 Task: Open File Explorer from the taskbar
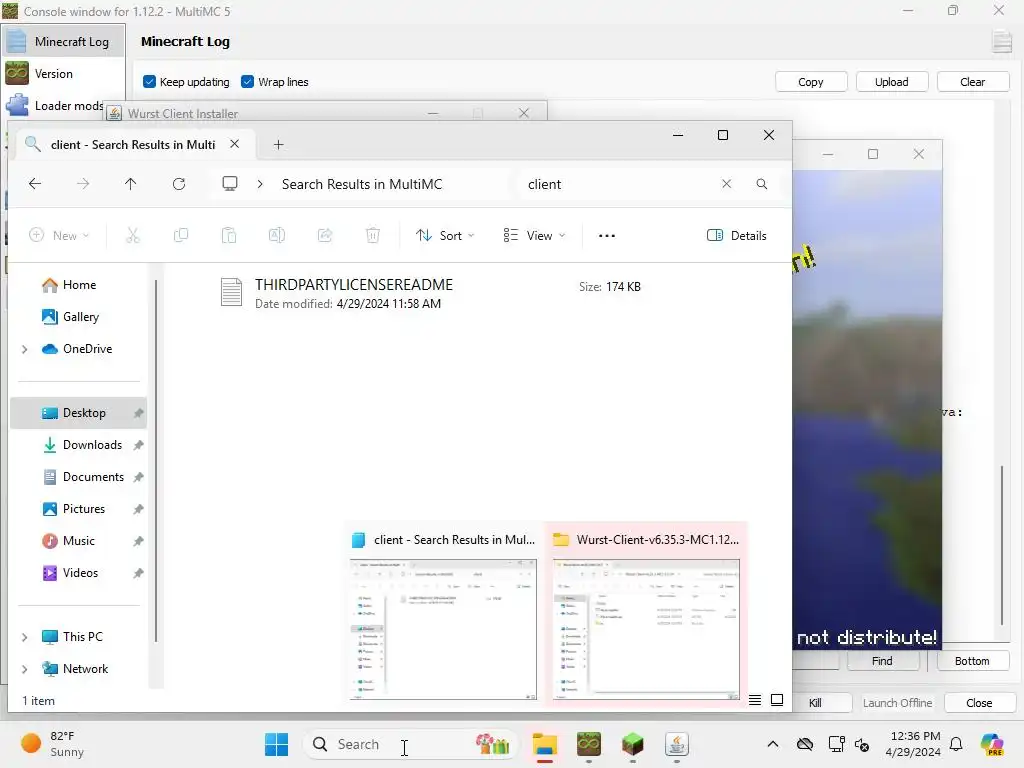point(545,744)
